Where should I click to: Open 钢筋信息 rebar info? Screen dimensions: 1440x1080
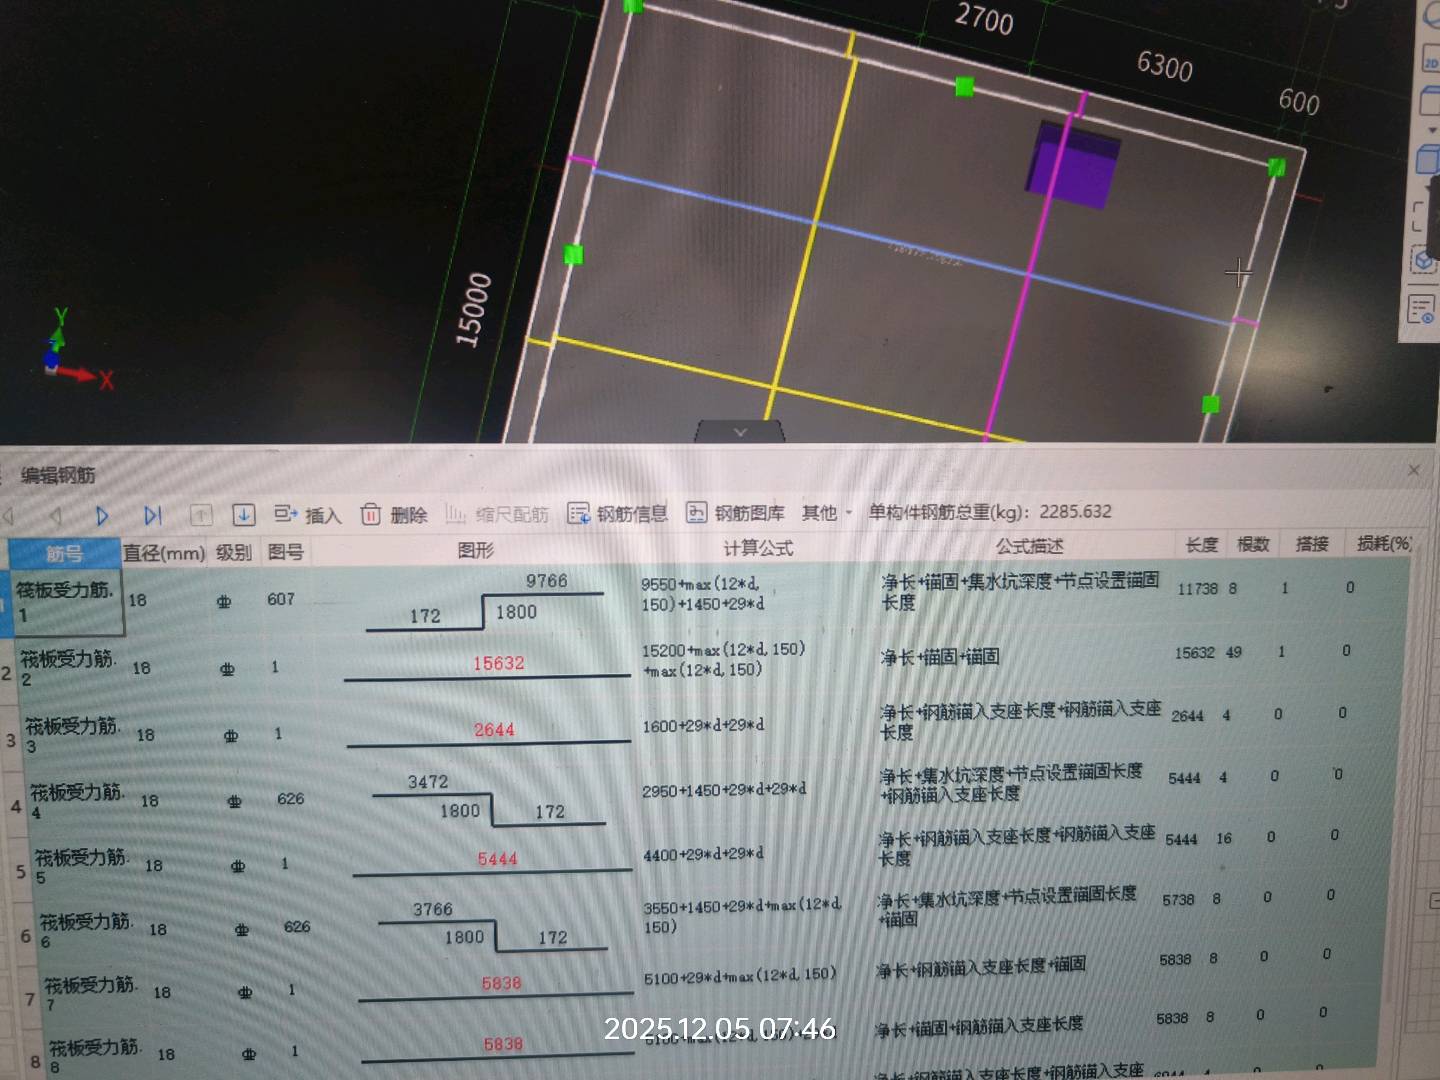point(617,513)
